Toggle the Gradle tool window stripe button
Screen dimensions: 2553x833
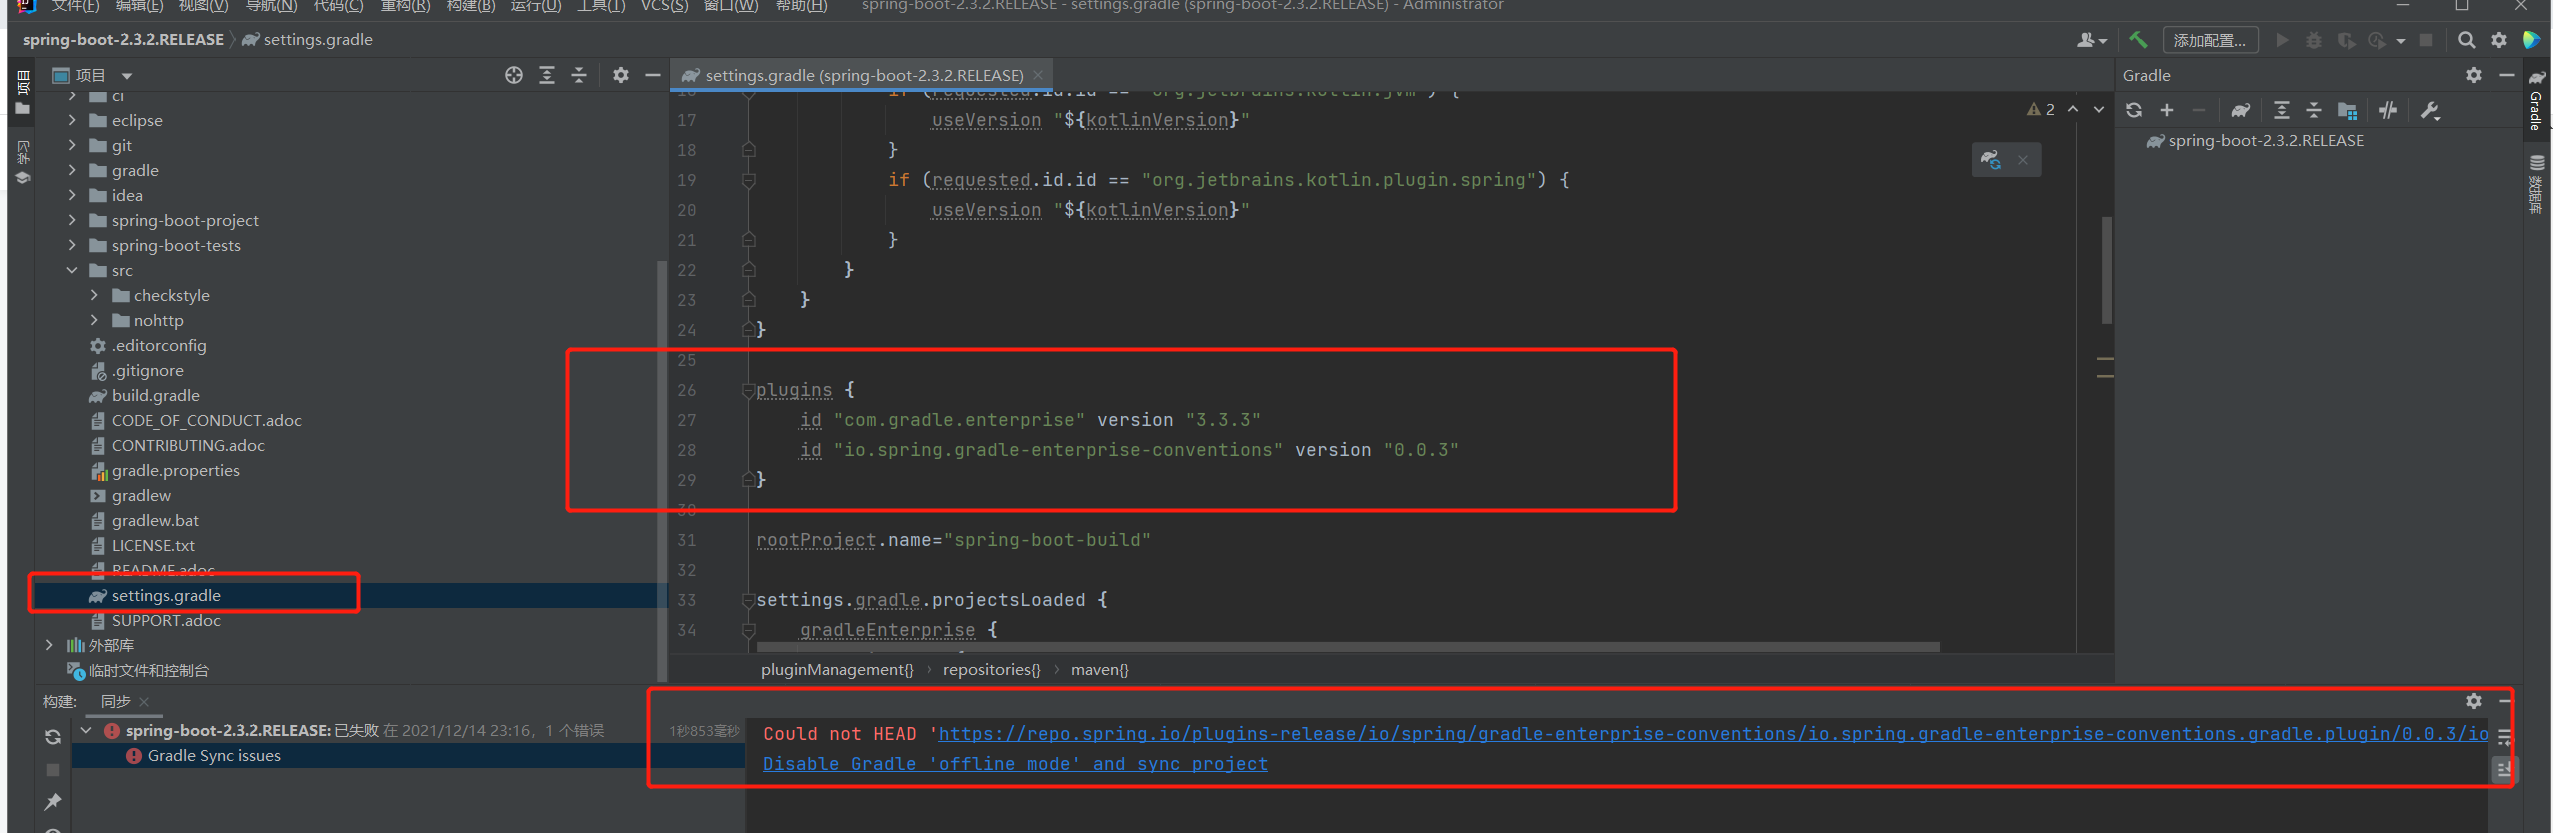pyautogui.click(x=2537, y=101)
